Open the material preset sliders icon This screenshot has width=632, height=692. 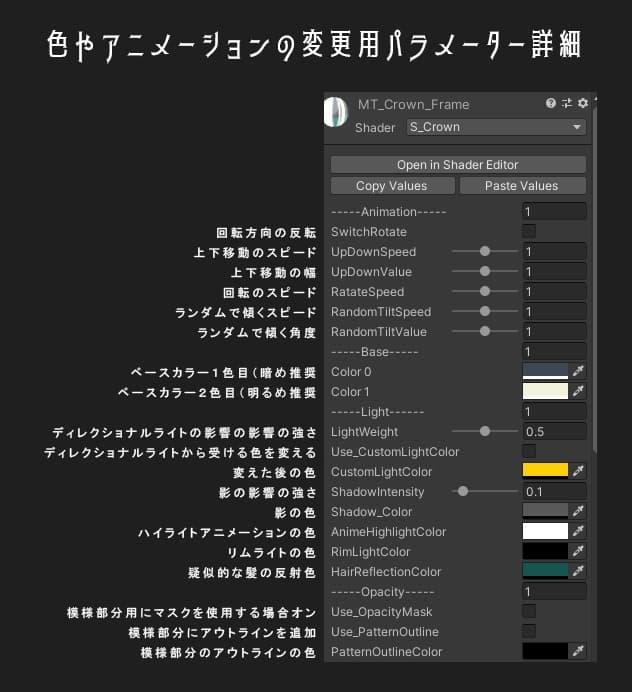coord(567,103)
